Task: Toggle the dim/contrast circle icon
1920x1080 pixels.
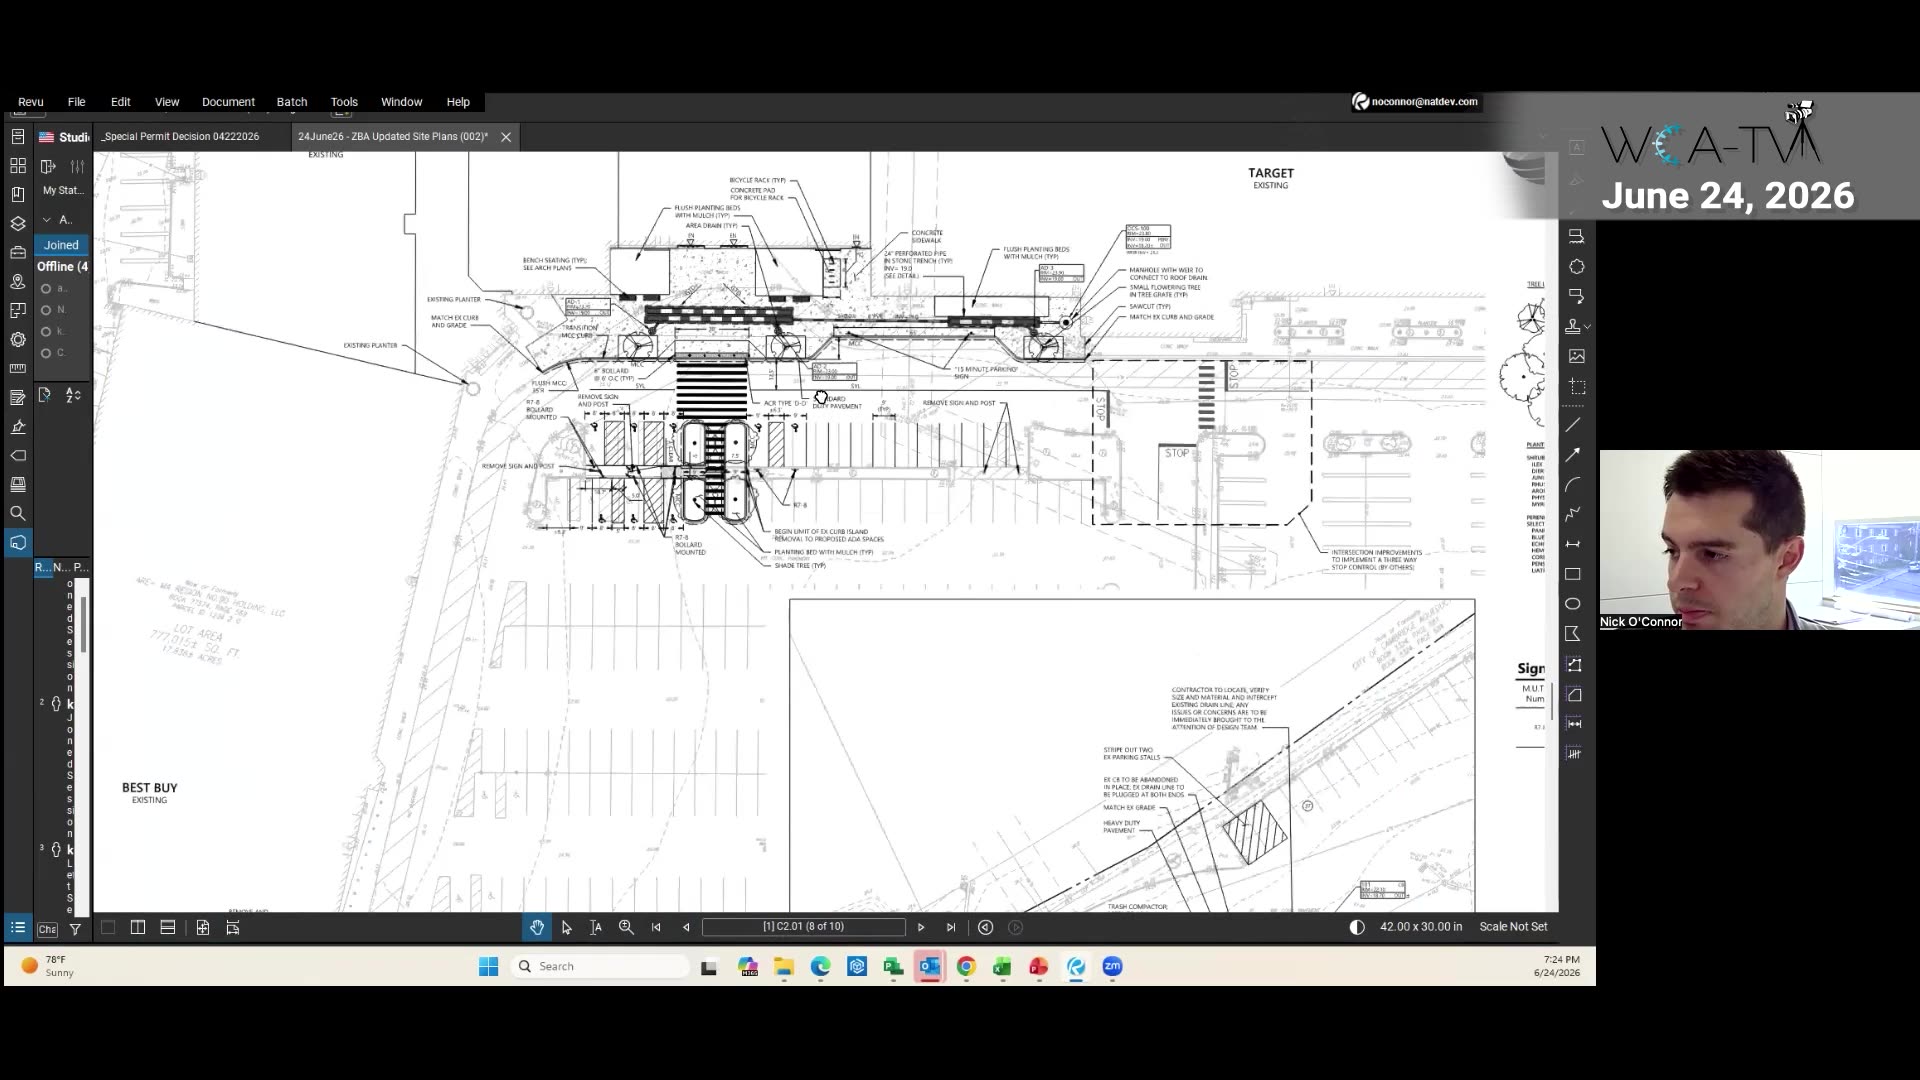Action: coord(1357,927)
